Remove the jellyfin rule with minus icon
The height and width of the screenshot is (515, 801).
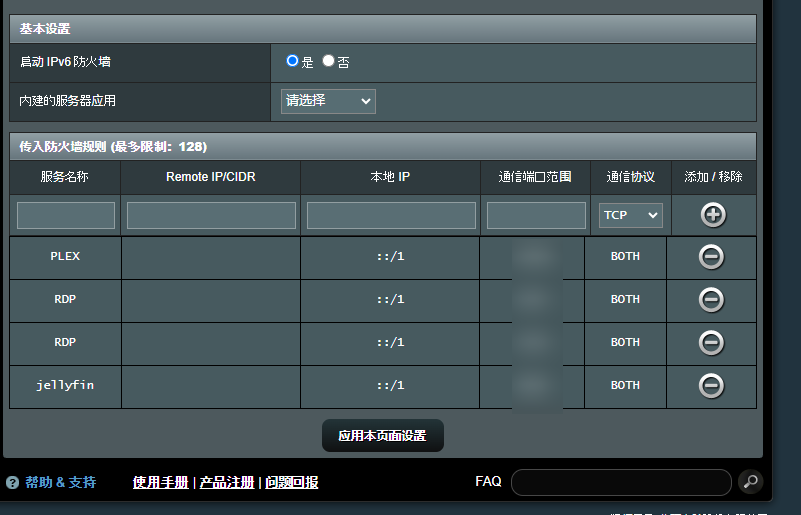(x=711, y=385)
